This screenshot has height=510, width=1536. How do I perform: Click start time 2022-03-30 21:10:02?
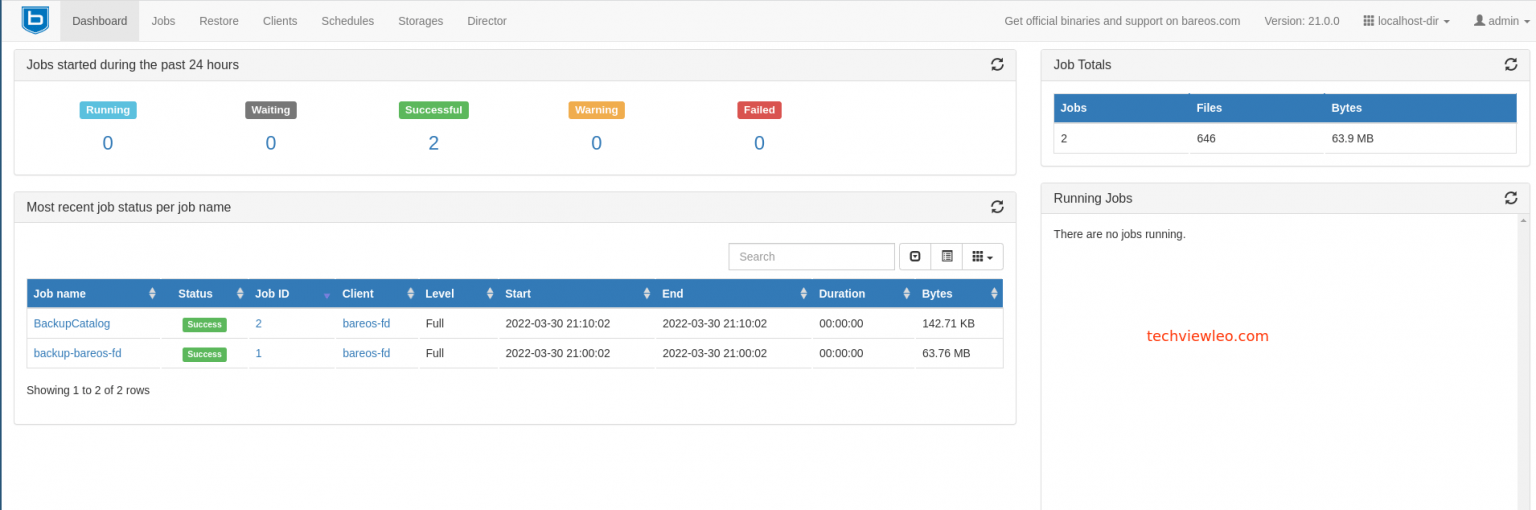tap(558, 324)
